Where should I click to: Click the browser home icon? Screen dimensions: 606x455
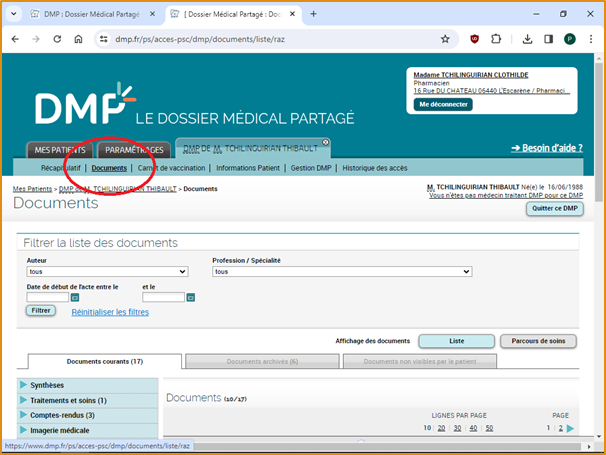click(78, 39)
